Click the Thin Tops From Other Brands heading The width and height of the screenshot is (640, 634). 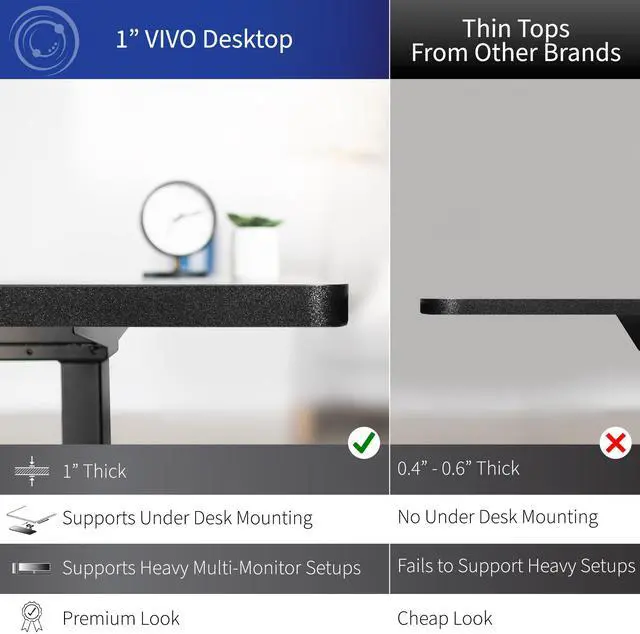[x=516, y=41]
